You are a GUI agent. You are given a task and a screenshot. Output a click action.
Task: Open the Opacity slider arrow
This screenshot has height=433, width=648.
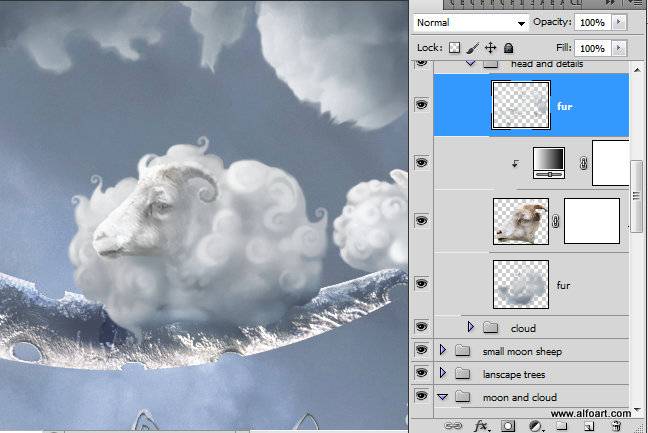coord(619,22)
